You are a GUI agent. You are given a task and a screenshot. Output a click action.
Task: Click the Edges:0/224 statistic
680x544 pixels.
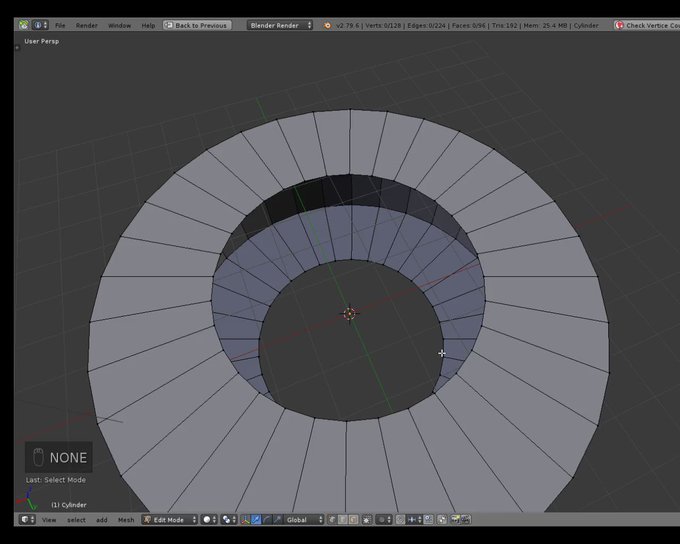coord(426,26)
